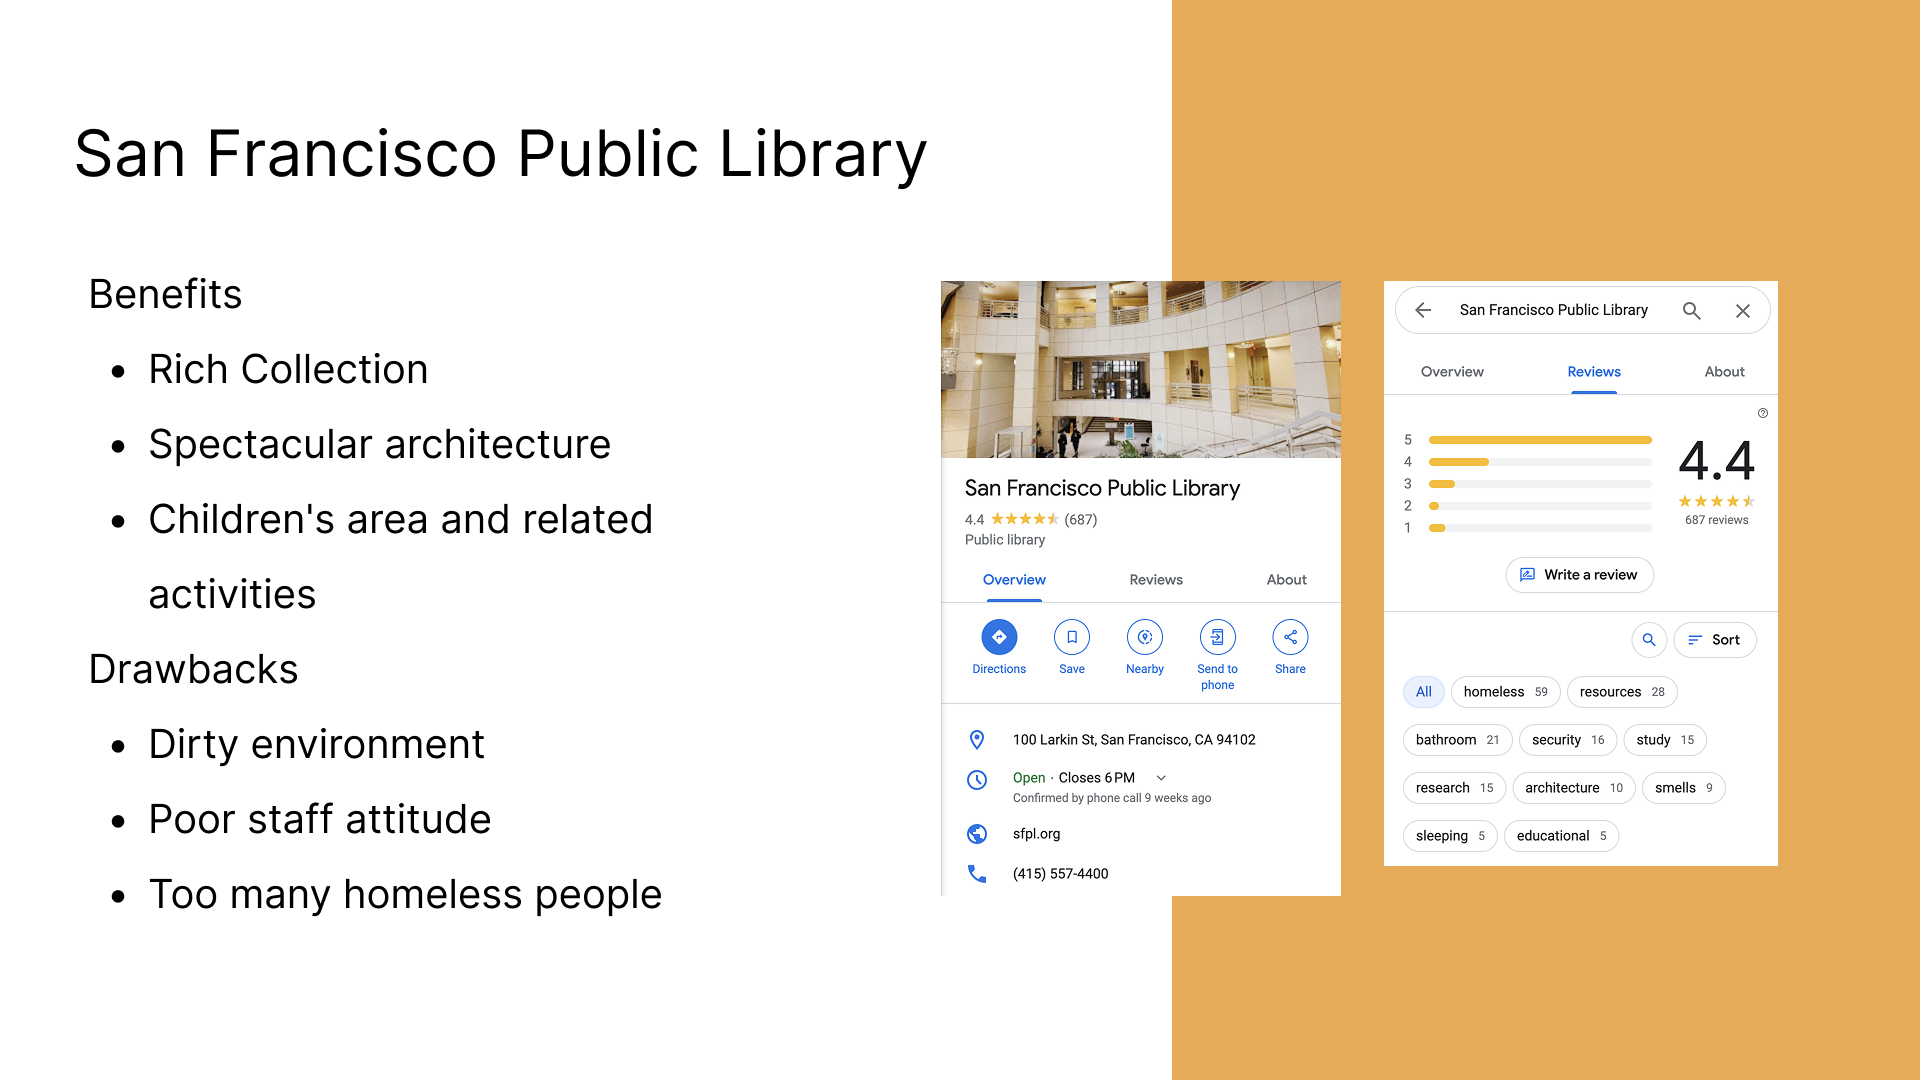Click the 1-star rating bar
The image size is (1920, 1080).
click(x=1540, y=528)
